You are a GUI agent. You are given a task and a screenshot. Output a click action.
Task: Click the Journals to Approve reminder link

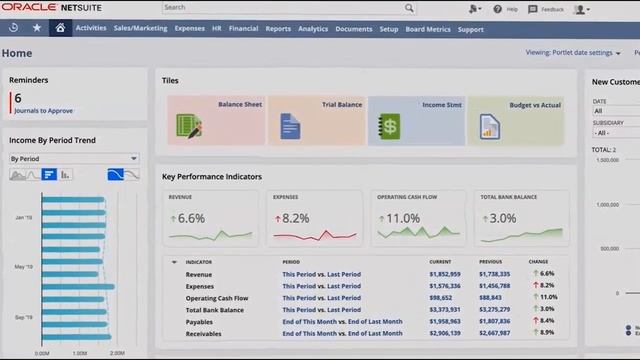tap(44, 111)
